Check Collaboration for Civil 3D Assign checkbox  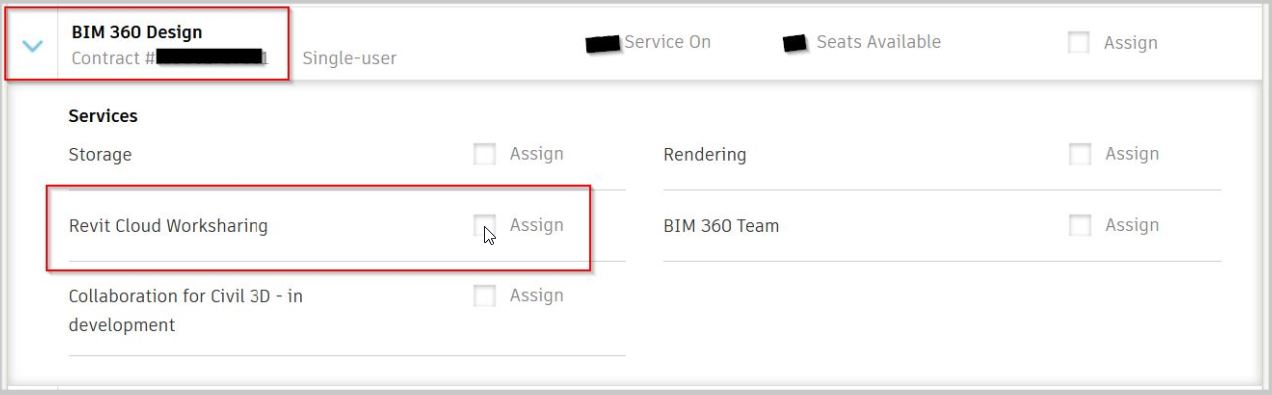click(x=485, y=296)
